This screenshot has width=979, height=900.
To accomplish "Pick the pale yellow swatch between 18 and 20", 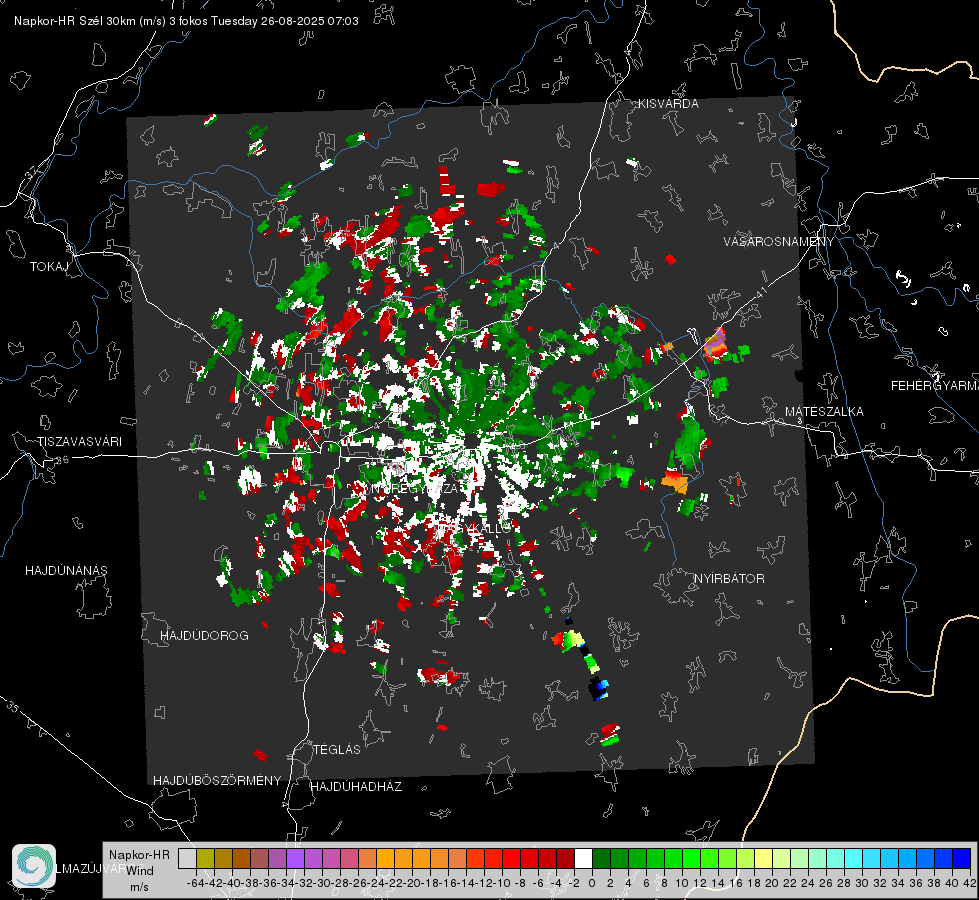I will point(764,859).
